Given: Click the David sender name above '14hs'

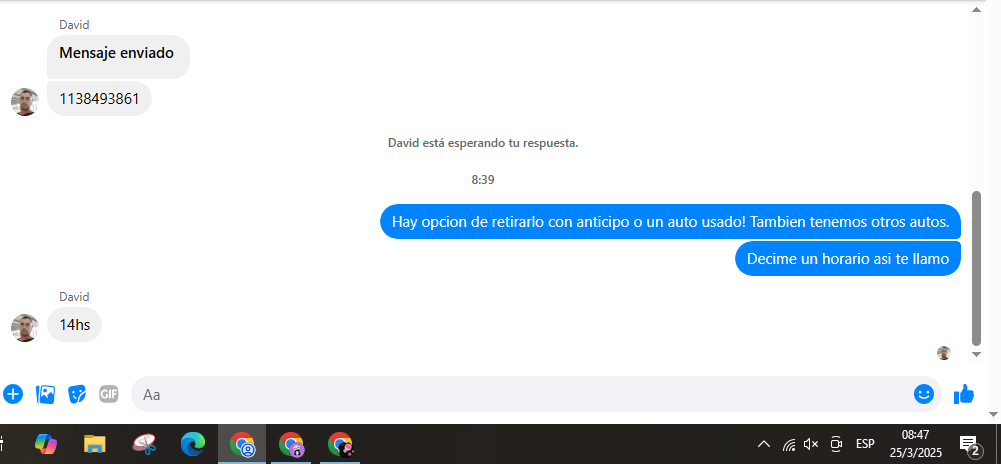Looking at the screenshot, I should click(74, 297).
